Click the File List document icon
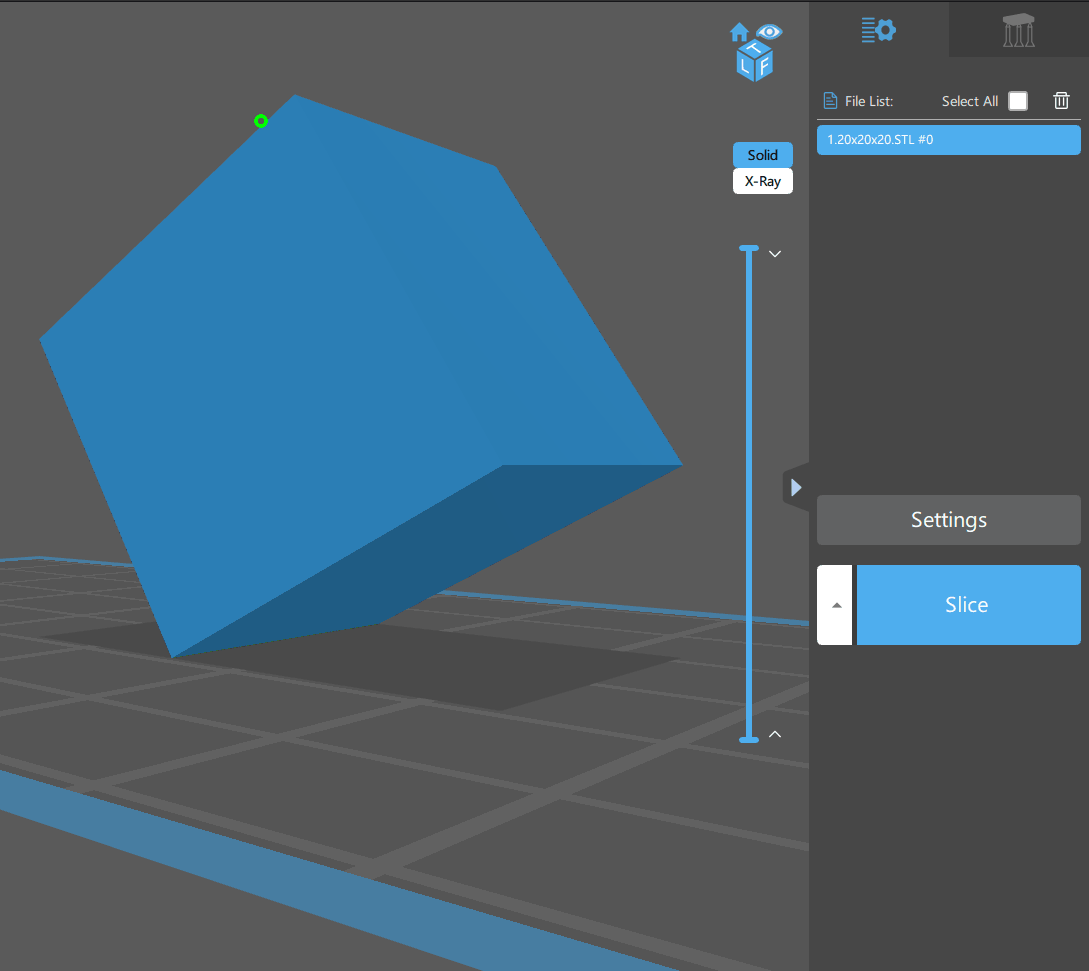This screenshot has height=971, width=1089. (x=830, y=101)
